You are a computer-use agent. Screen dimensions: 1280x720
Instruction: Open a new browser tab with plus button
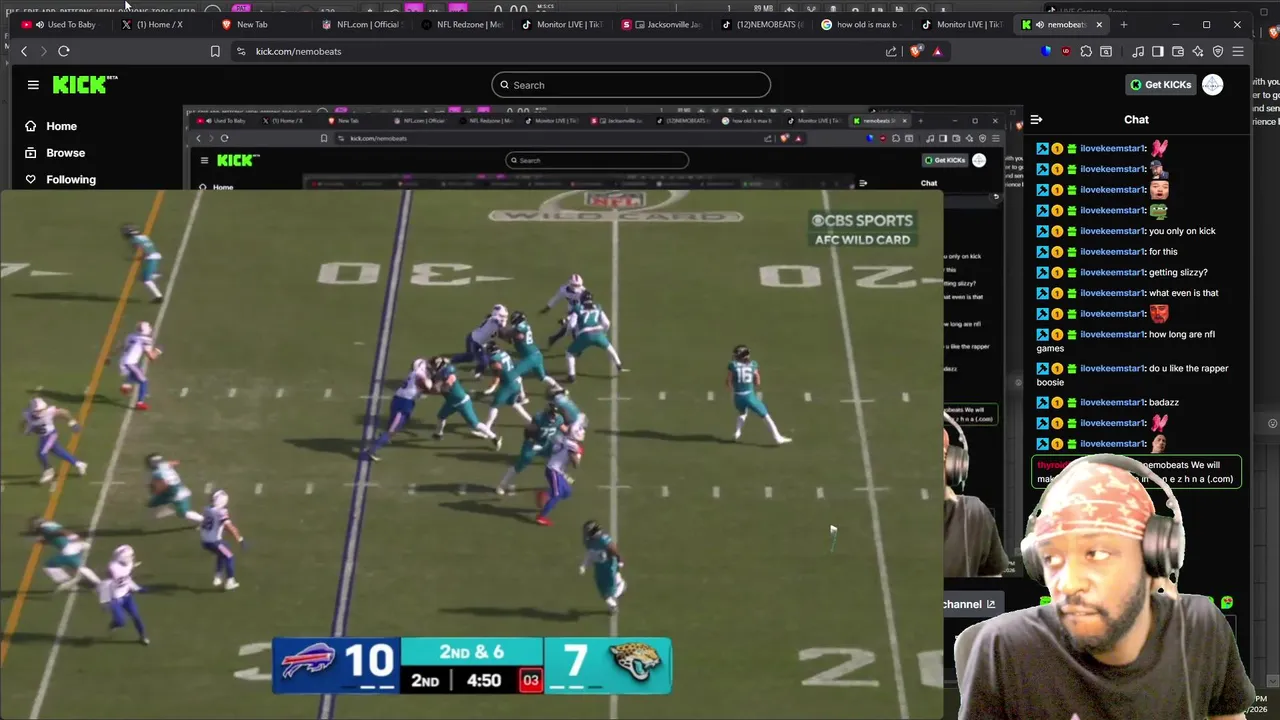(1124, 24)
